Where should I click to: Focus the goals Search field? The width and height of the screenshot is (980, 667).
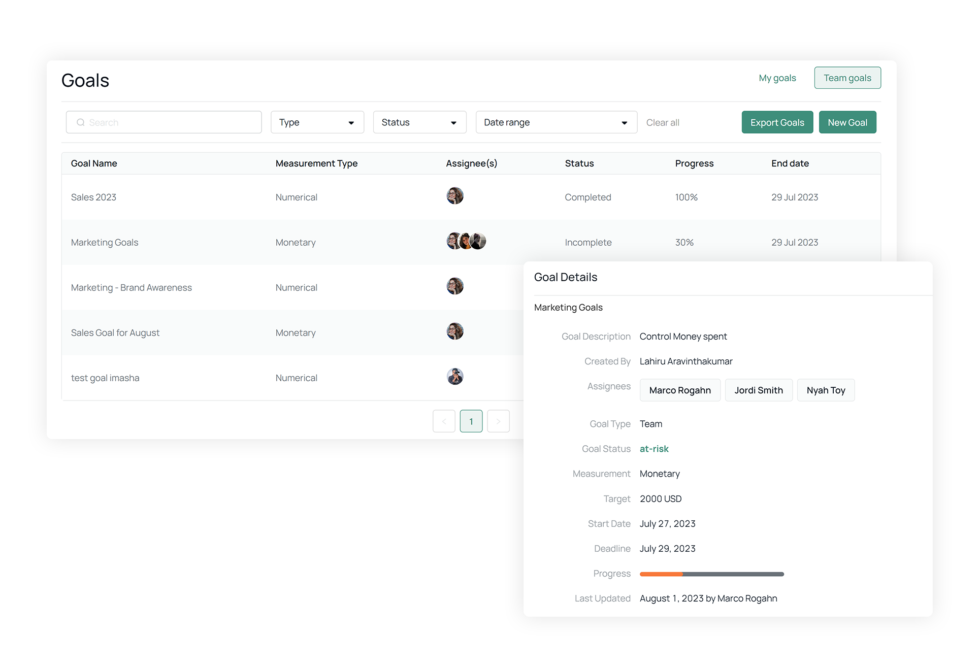[x=164, y=123]
